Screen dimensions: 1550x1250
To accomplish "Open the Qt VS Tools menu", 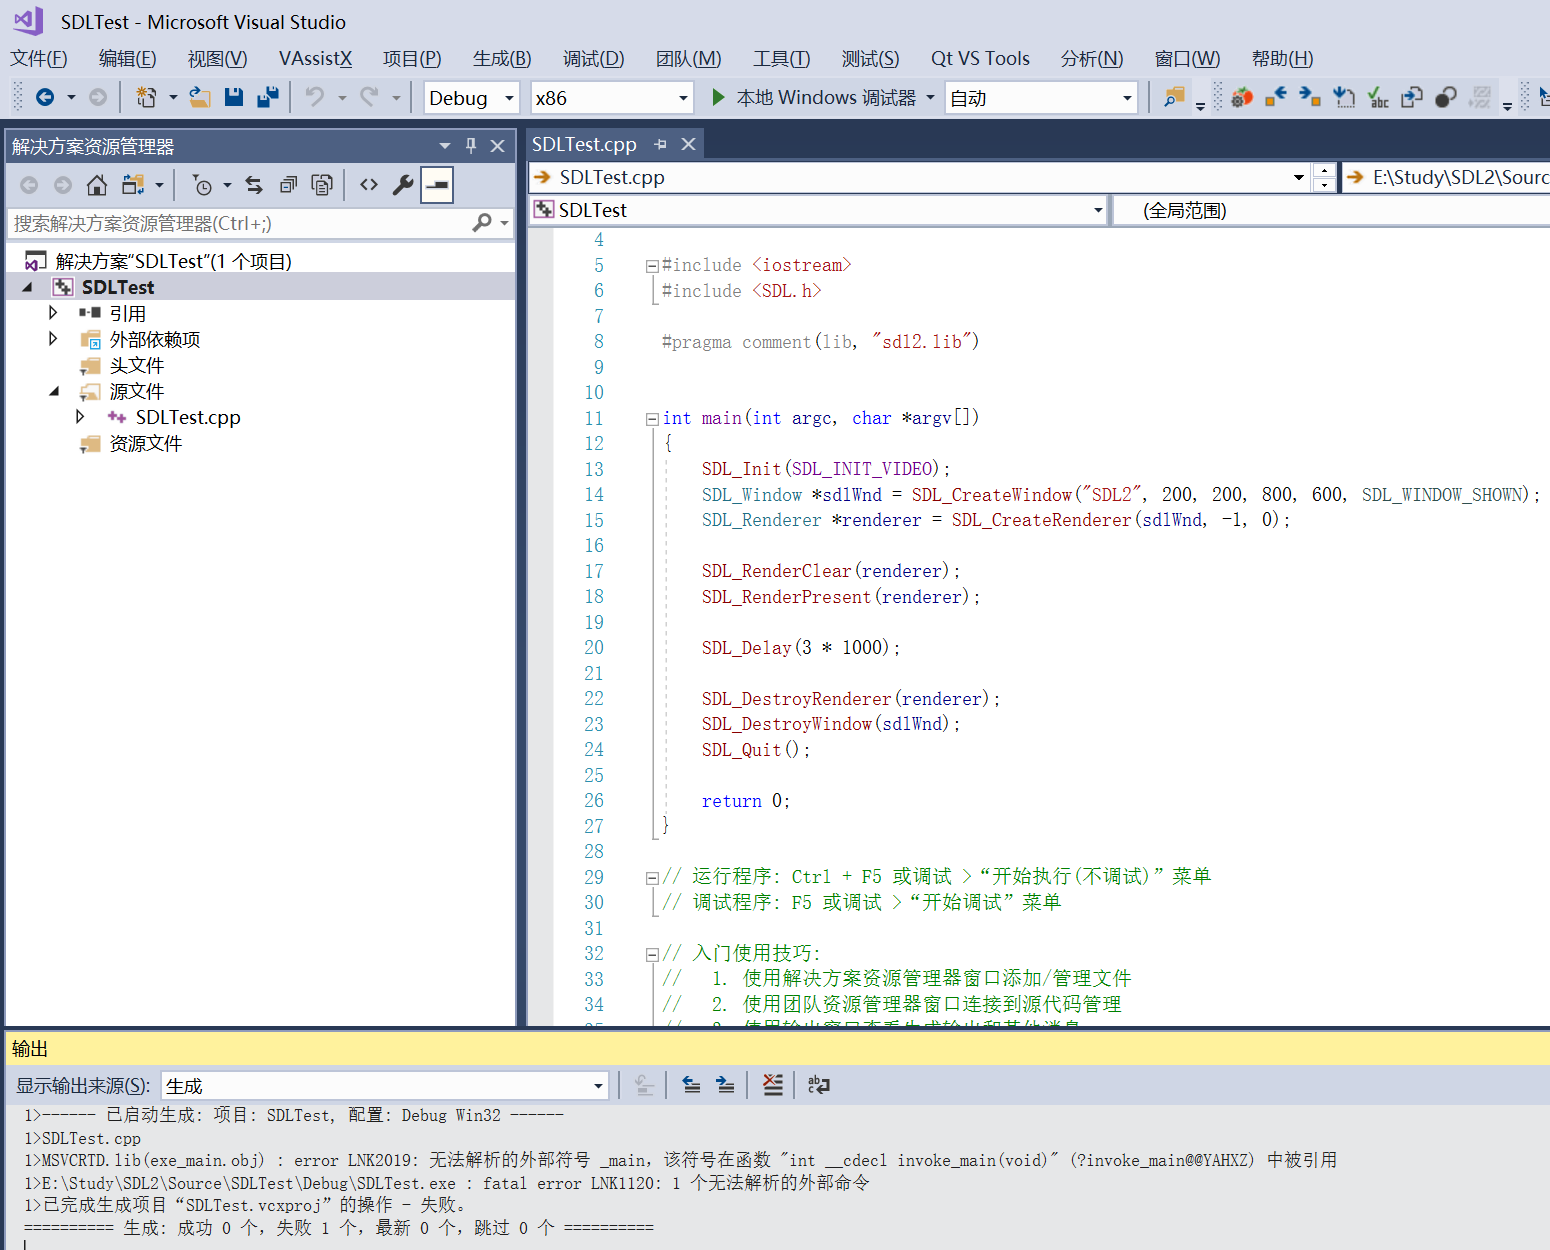I will click(x=980, y=58).
